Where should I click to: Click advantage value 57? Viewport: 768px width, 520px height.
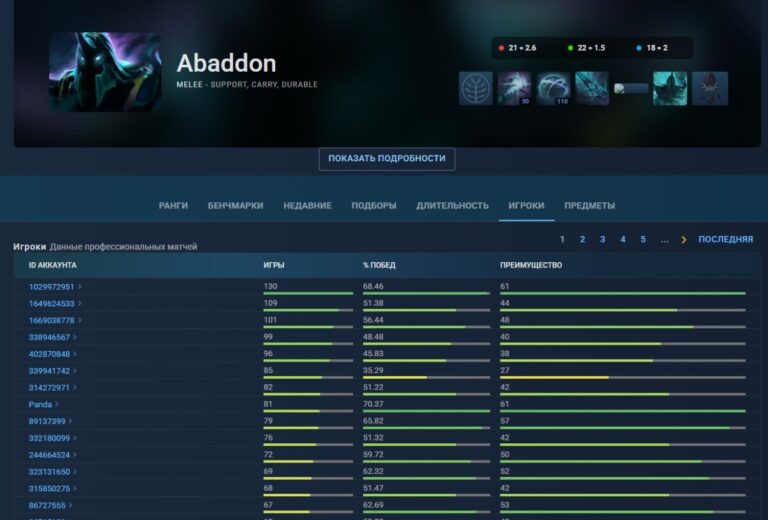[x=505, y=421]
